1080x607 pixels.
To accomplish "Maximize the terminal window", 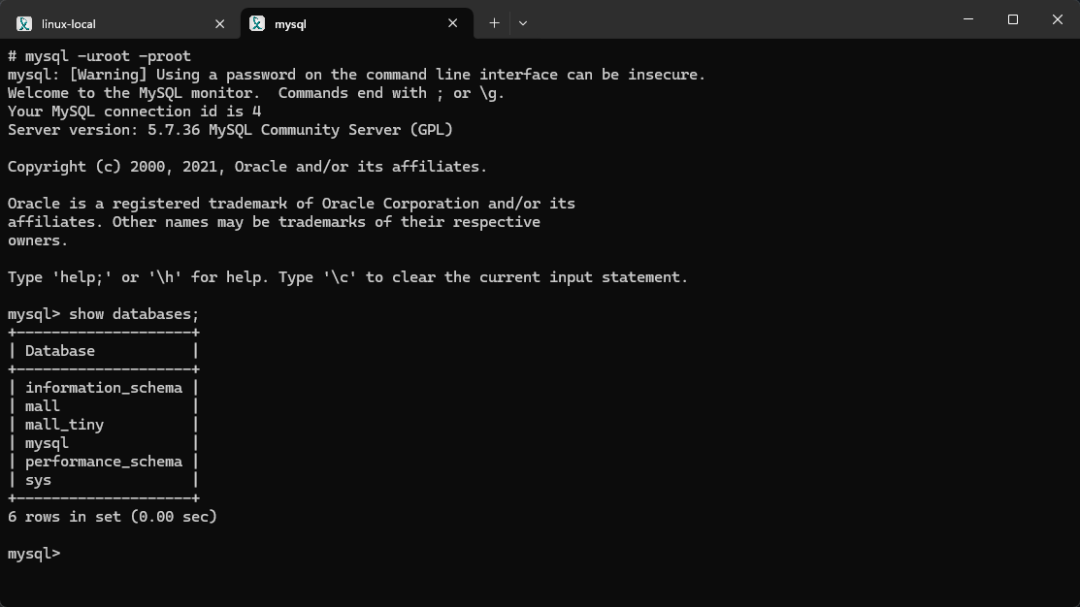I will coord(1012,19).
